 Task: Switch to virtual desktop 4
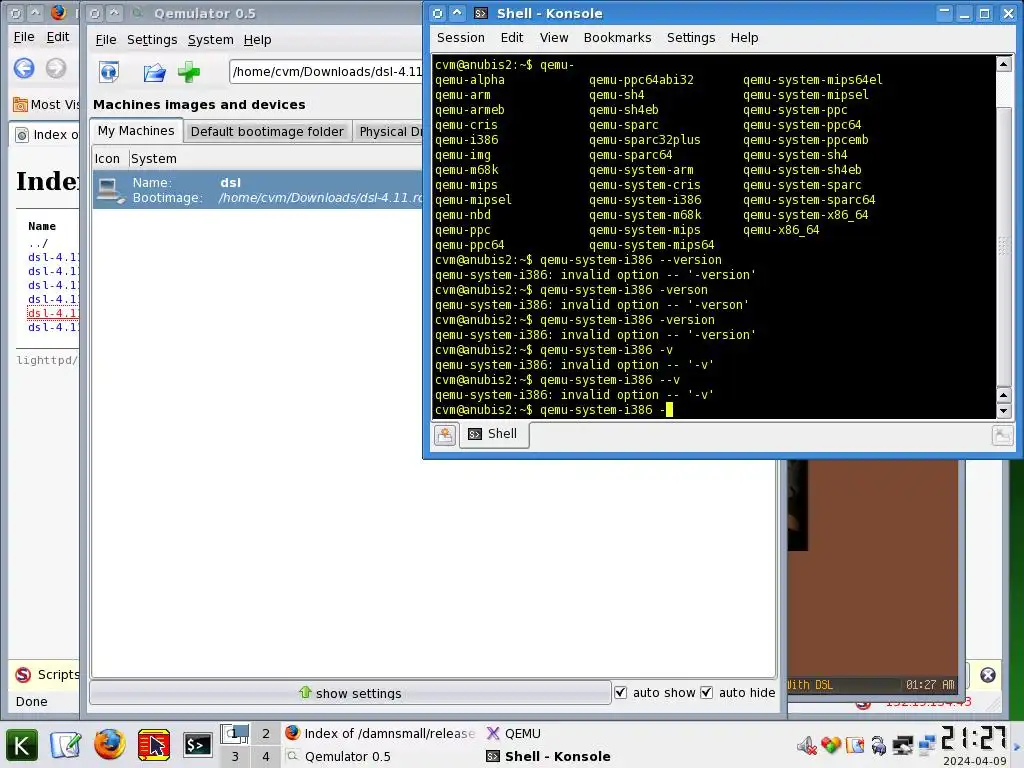[266, 756]
